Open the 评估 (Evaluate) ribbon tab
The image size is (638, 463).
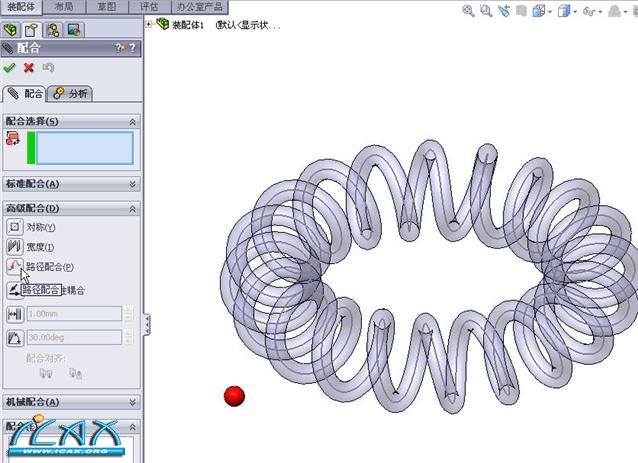coord(148,6)
